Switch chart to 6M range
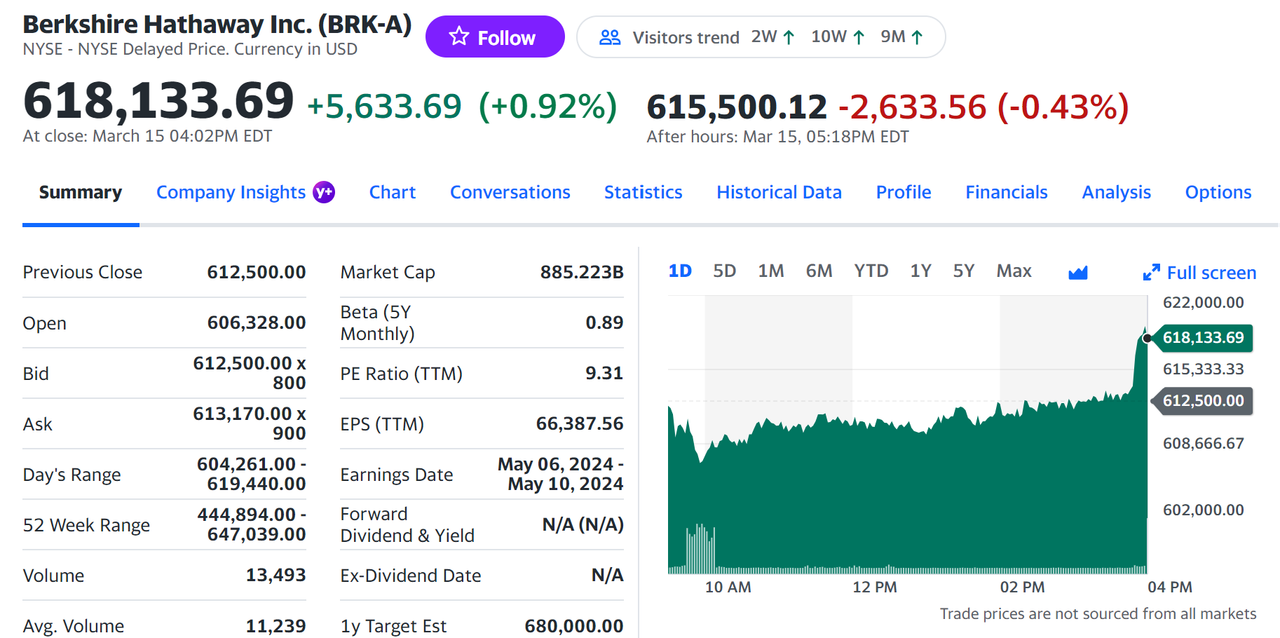 (x=819, y=271)
